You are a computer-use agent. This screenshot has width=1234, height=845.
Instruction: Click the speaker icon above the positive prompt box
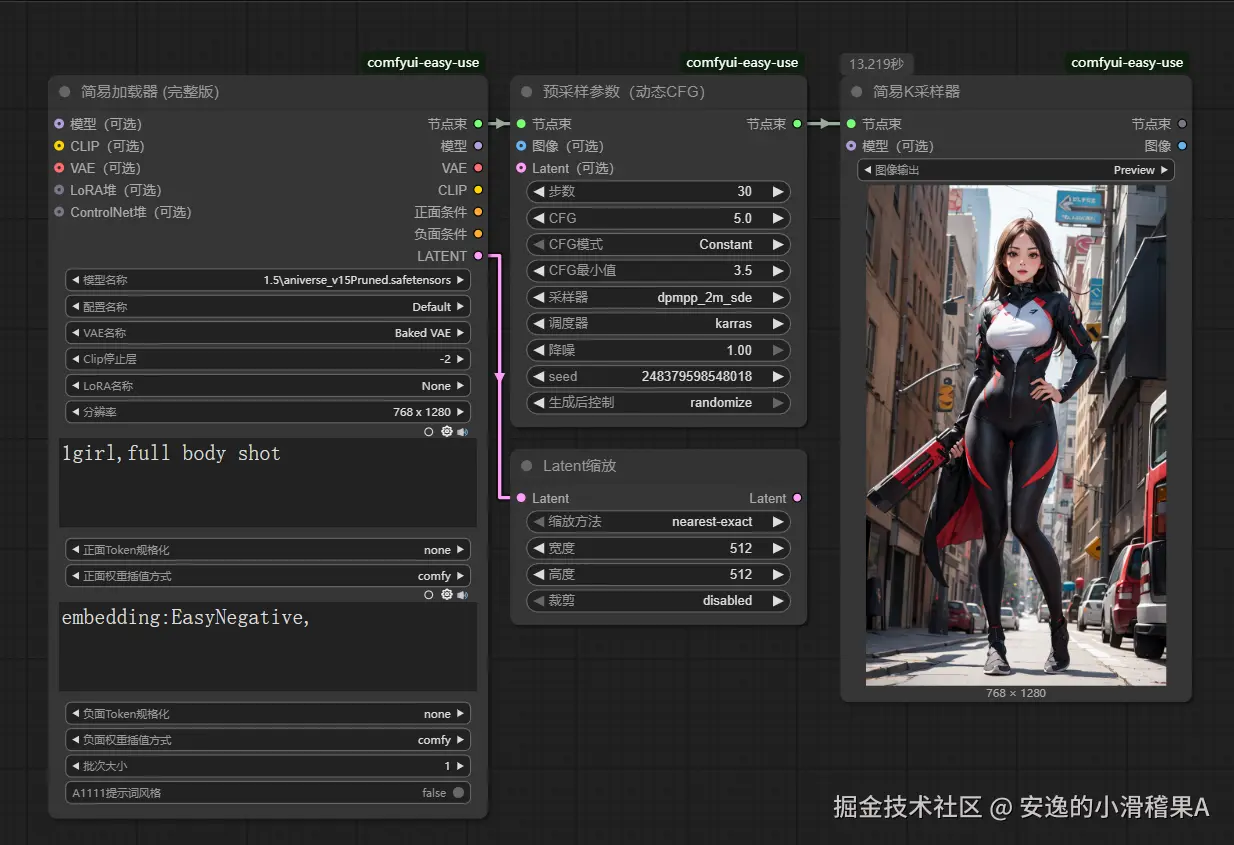coord(462,431)
